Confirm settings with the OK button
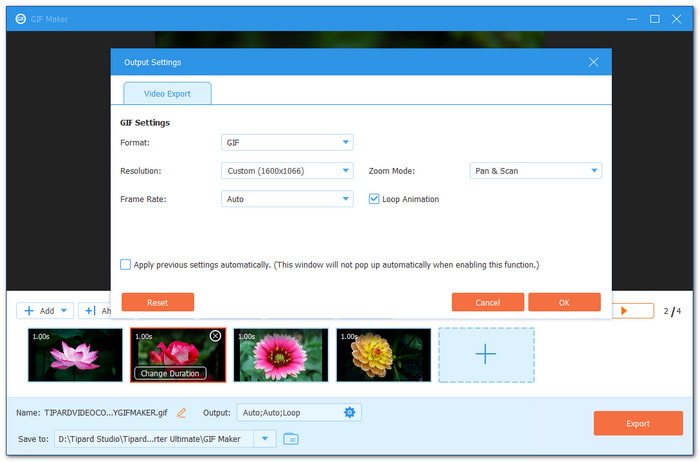The width and height of the screenshot is (700, 462). click(564, 302)
